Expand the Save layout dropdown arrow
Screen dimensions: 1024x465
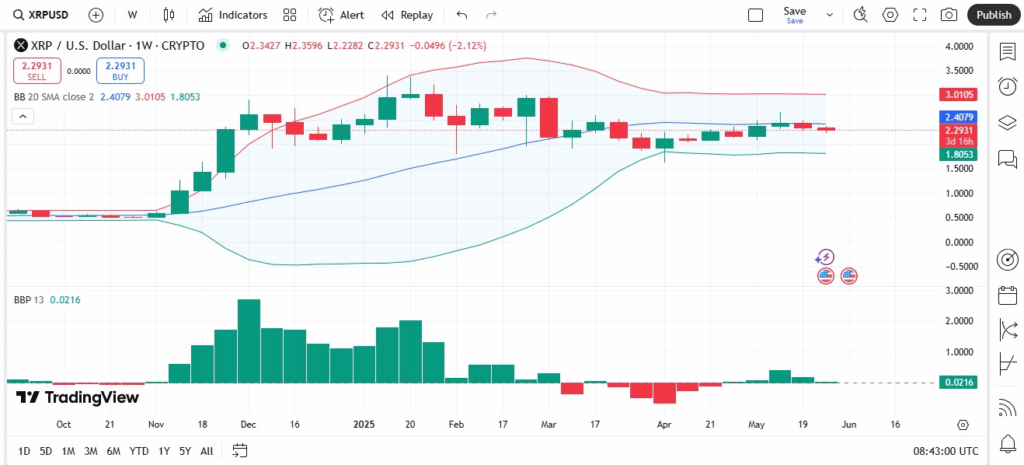[x=829, y=14]
